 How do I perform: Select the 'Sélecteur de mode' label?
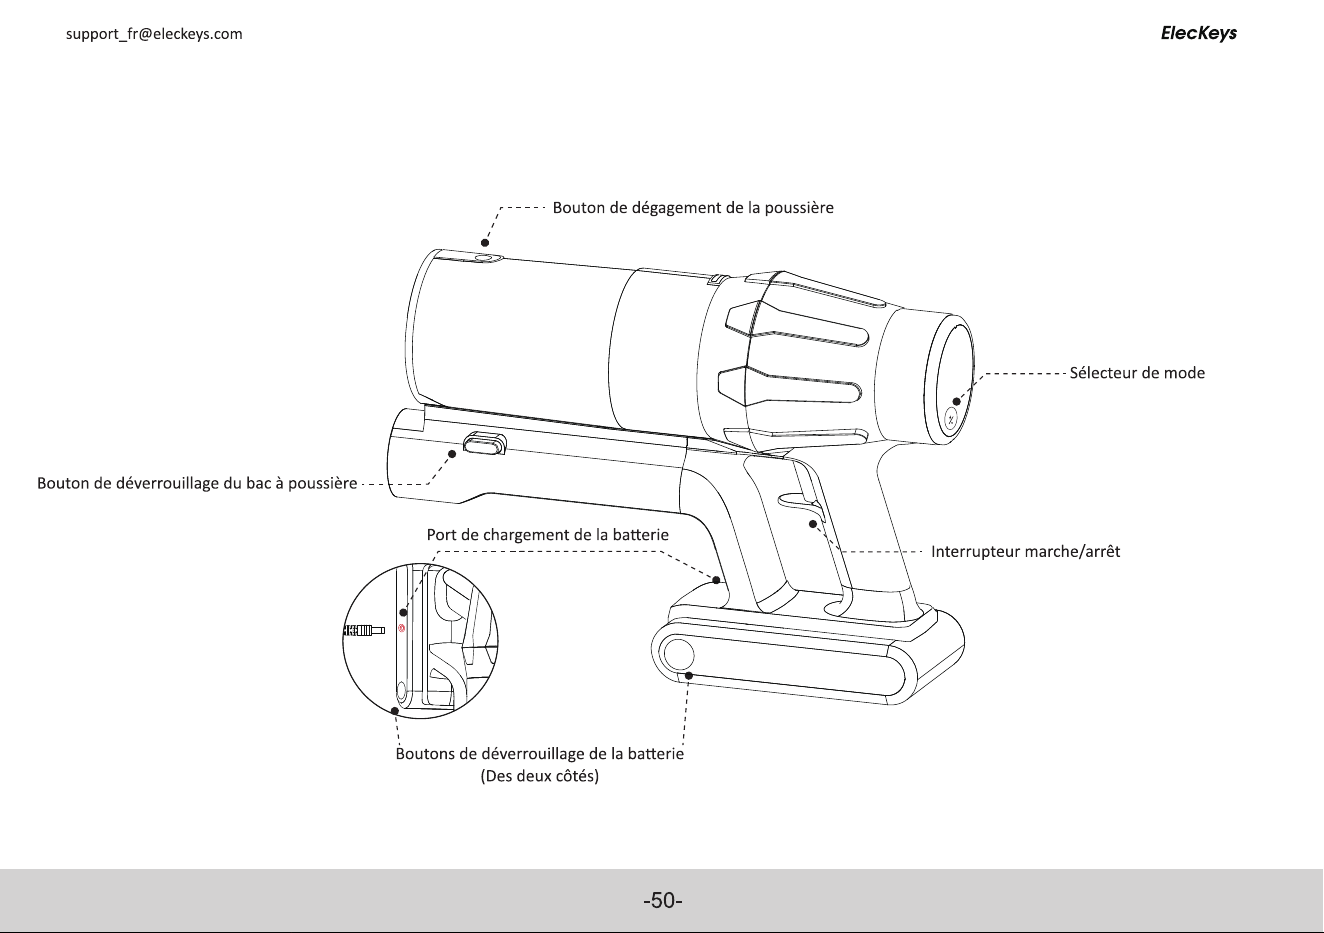[x=1137, y=373]
